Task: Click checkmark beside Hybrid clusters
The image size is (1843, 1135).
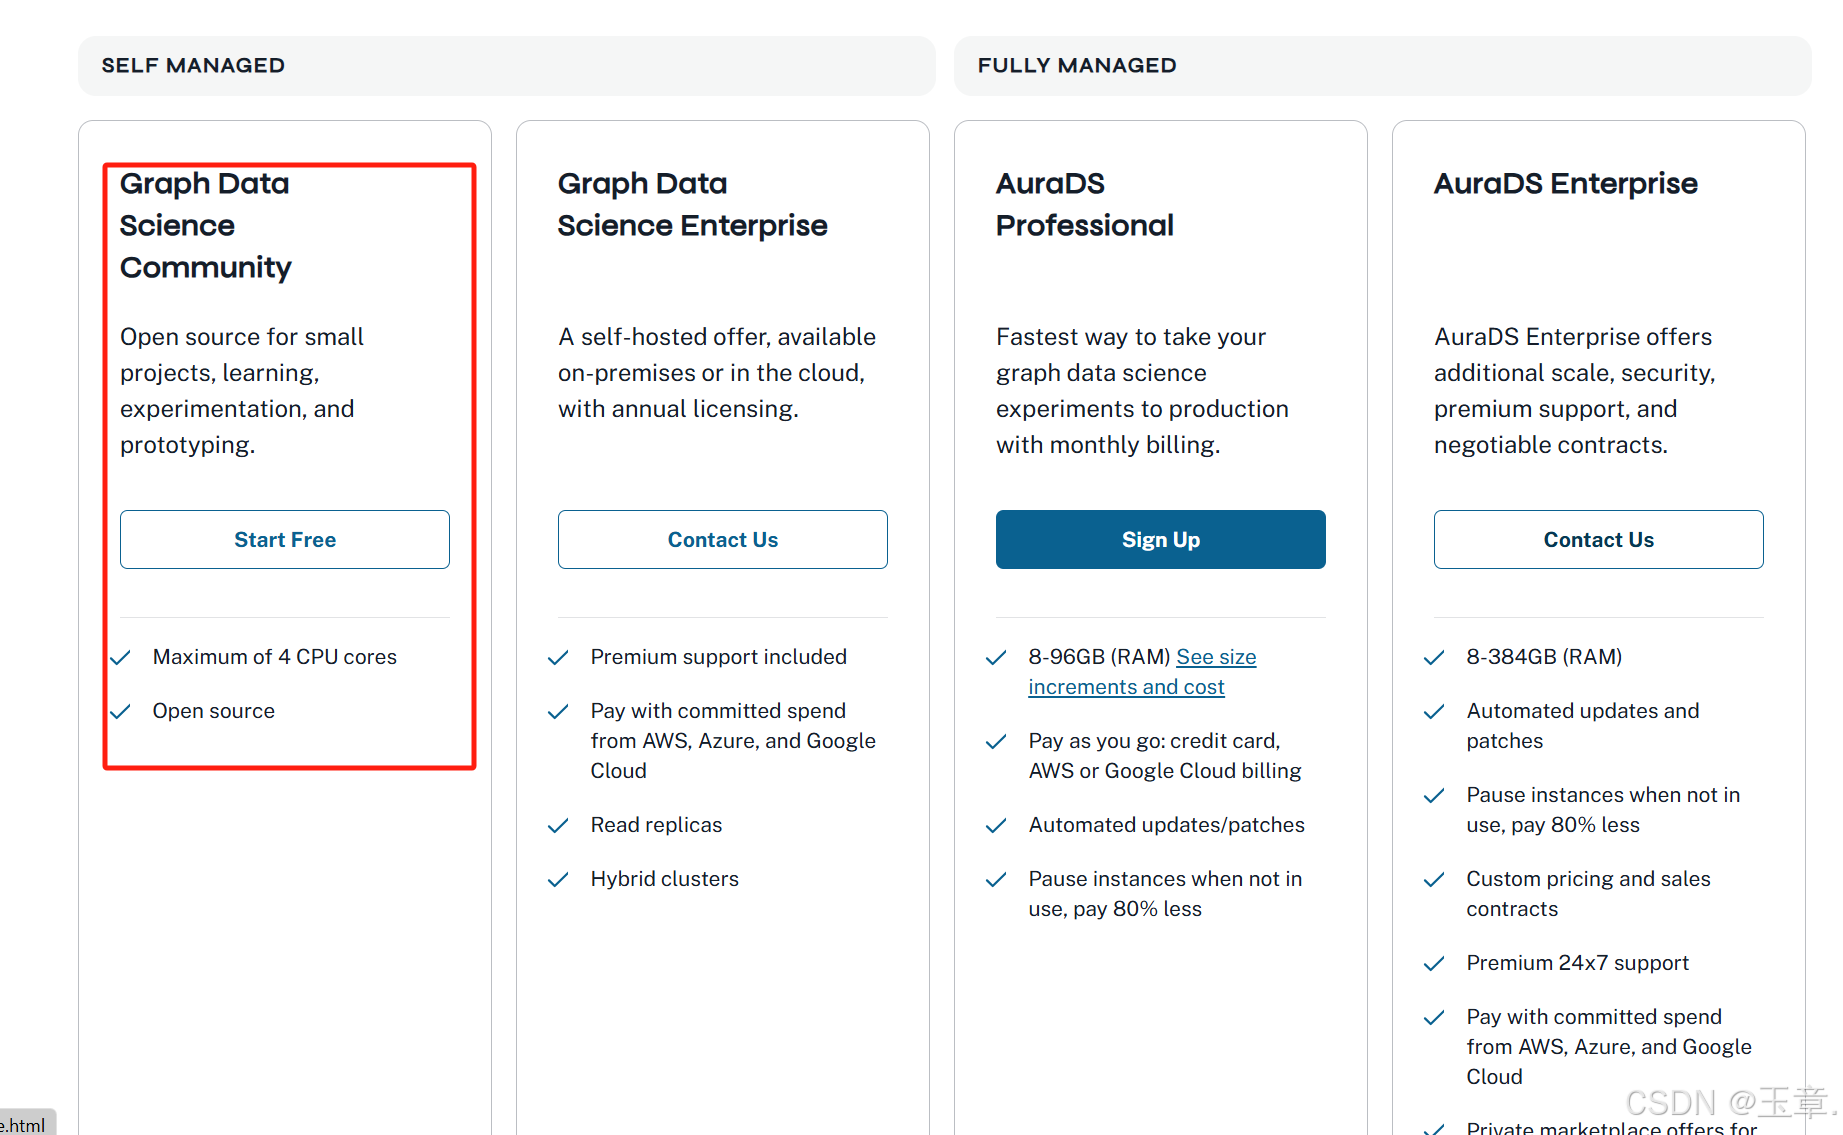Action: [x=558, y=880]
